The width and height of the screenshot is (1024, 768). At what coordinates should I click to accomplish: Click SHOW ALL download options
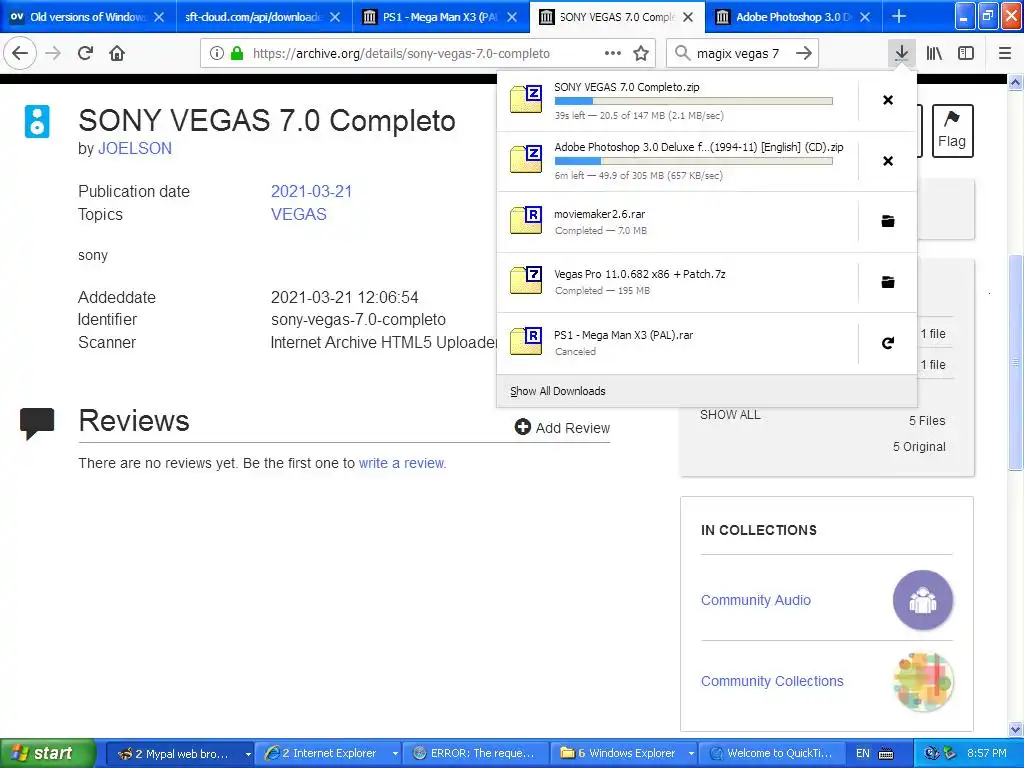[x=730, y=415]
